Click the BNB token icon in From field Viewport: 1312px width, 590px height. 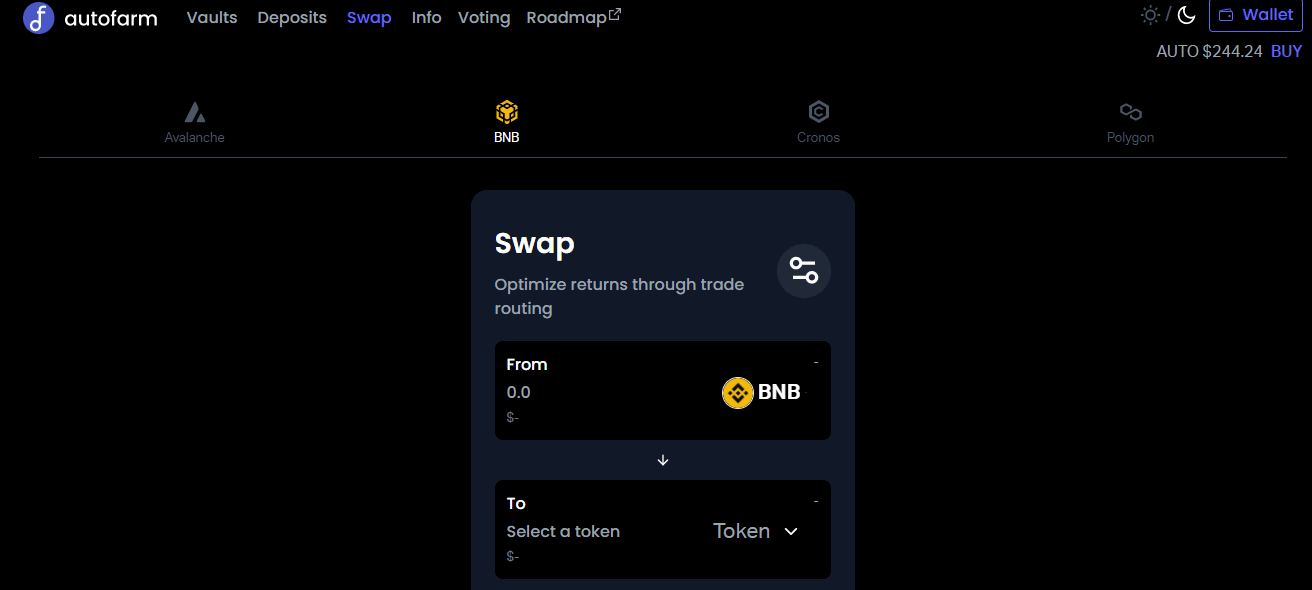tap(737, 392)
